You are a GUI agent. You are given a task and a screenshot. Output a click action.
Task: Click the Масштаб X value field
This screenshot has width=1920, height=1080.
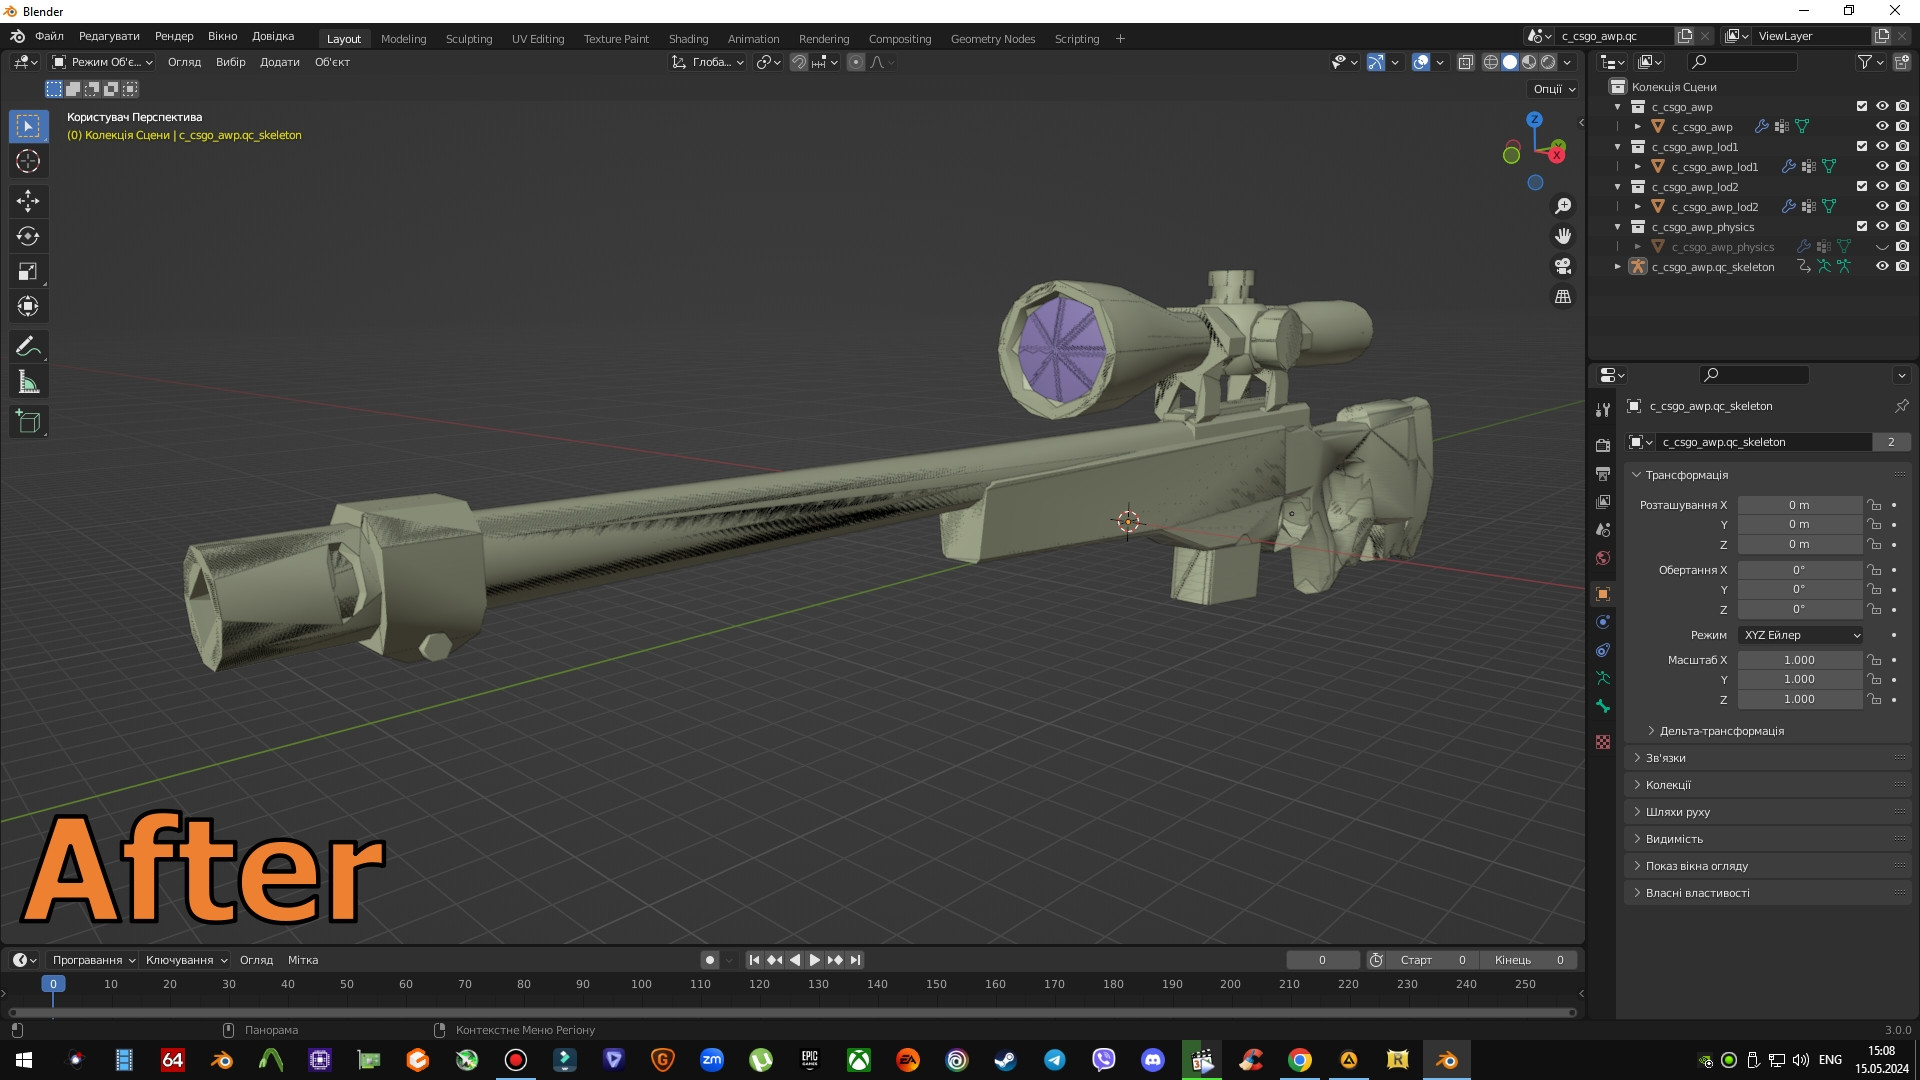pyautogui.click(x=1800, y=660)
